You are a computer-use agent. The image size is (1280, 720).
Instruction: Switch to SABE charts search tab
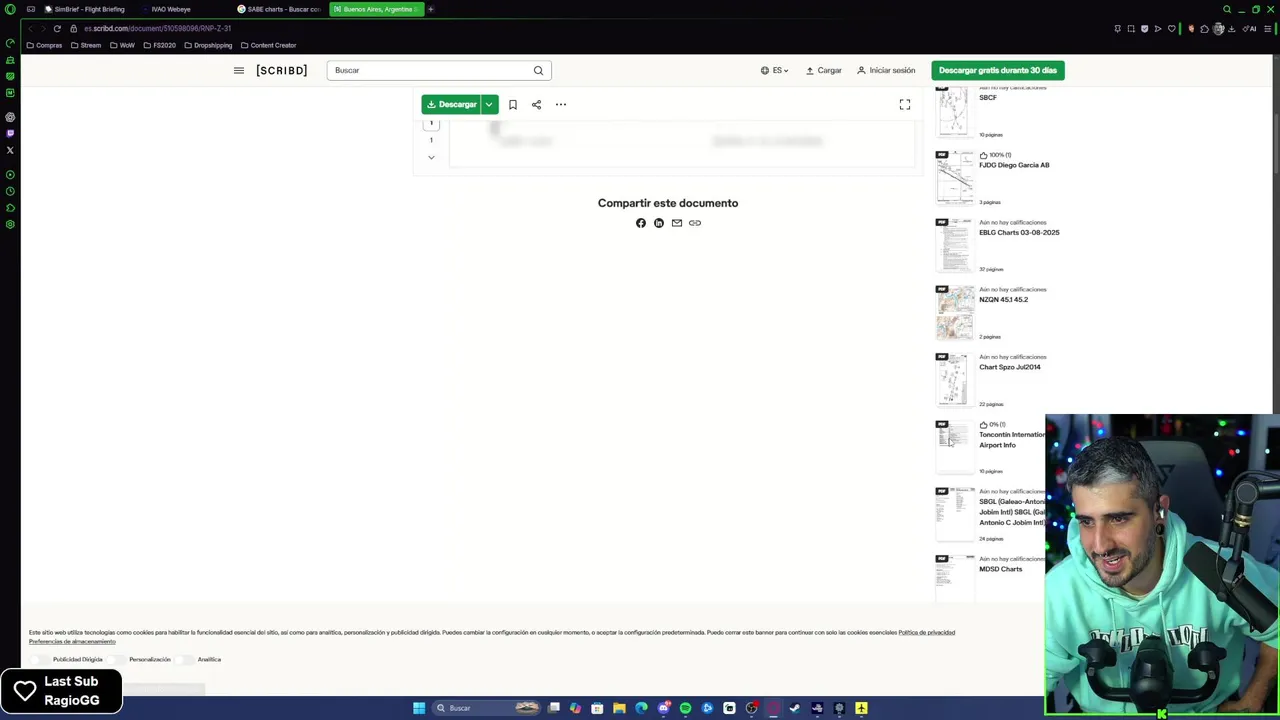click(279, 9)
